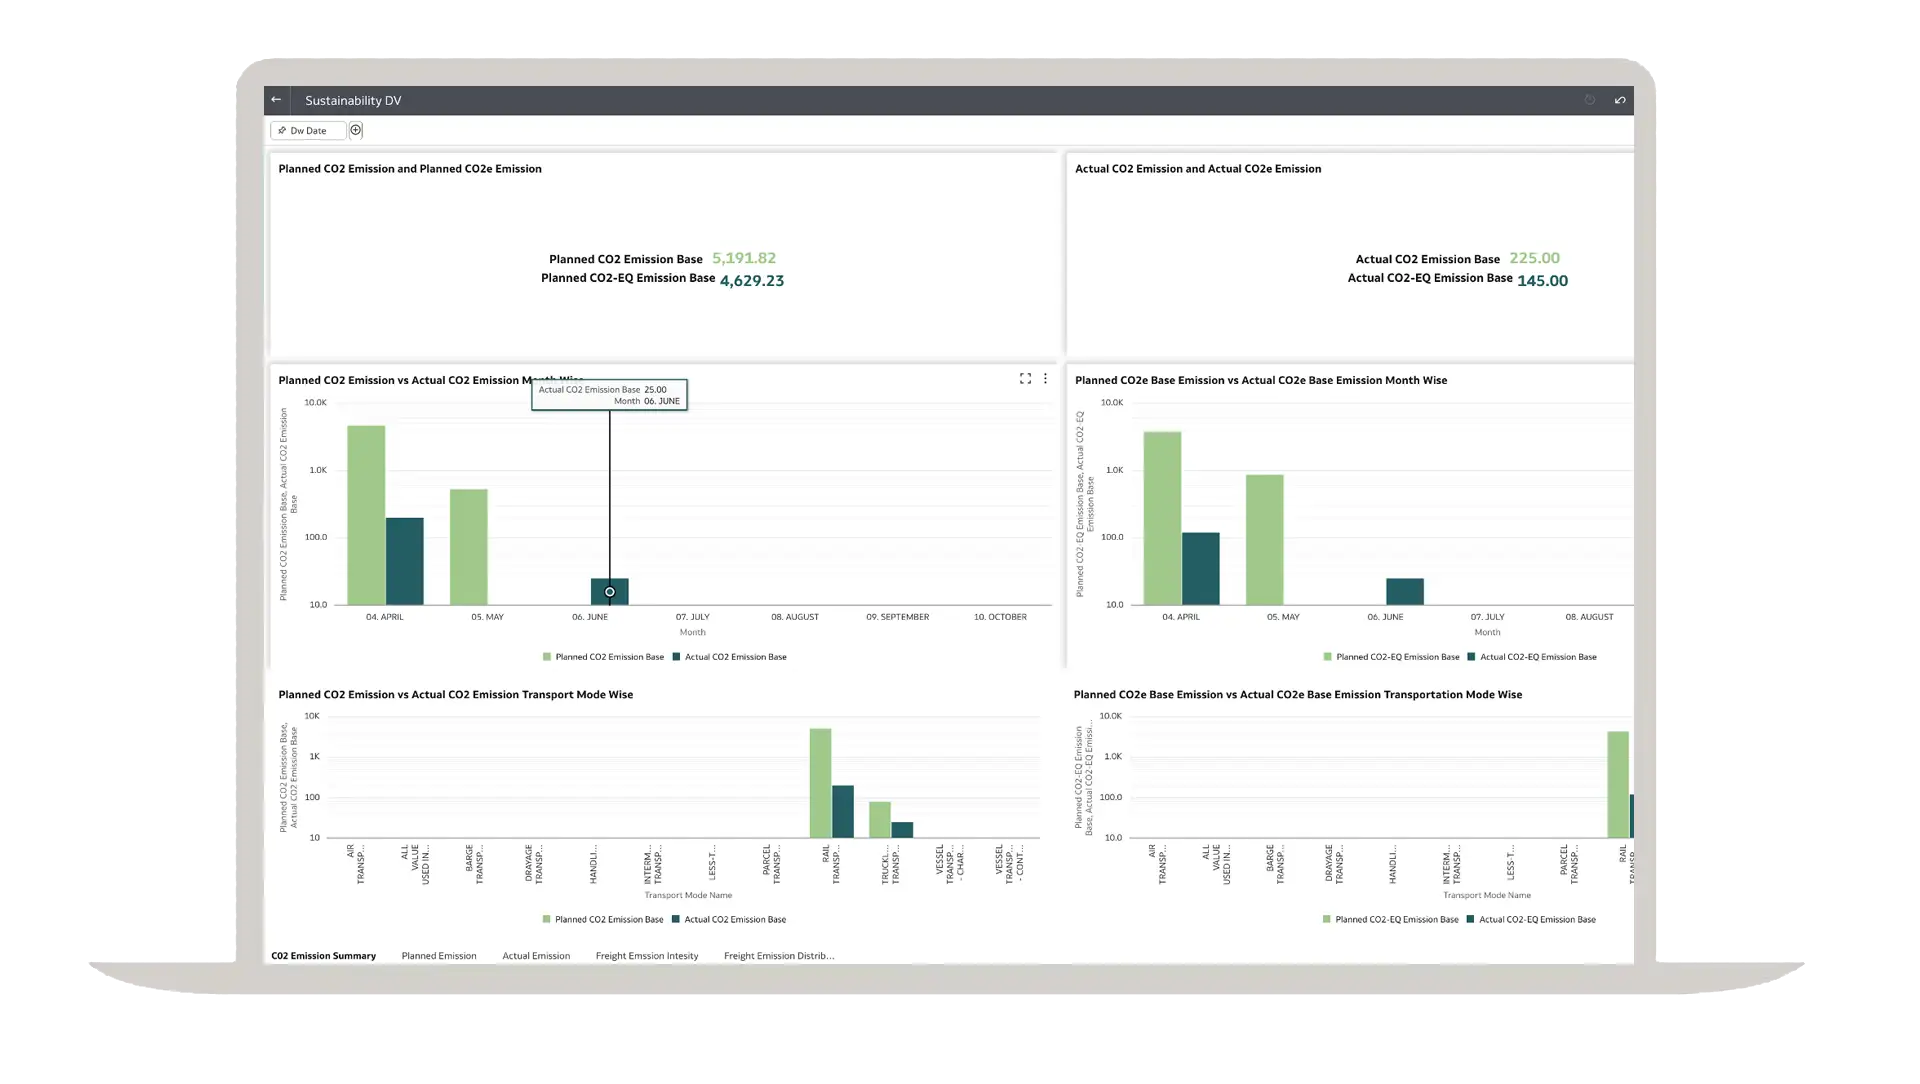Open the Actual Emission tab
The width and height of the screenshot is (1920, 1084).
pos(536,956)
